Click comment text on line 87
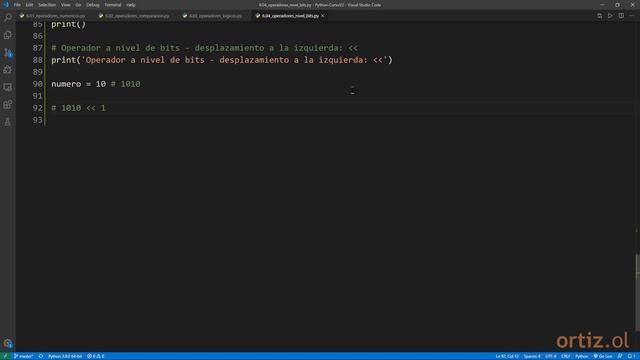640x360 pixels. (204, 48)
